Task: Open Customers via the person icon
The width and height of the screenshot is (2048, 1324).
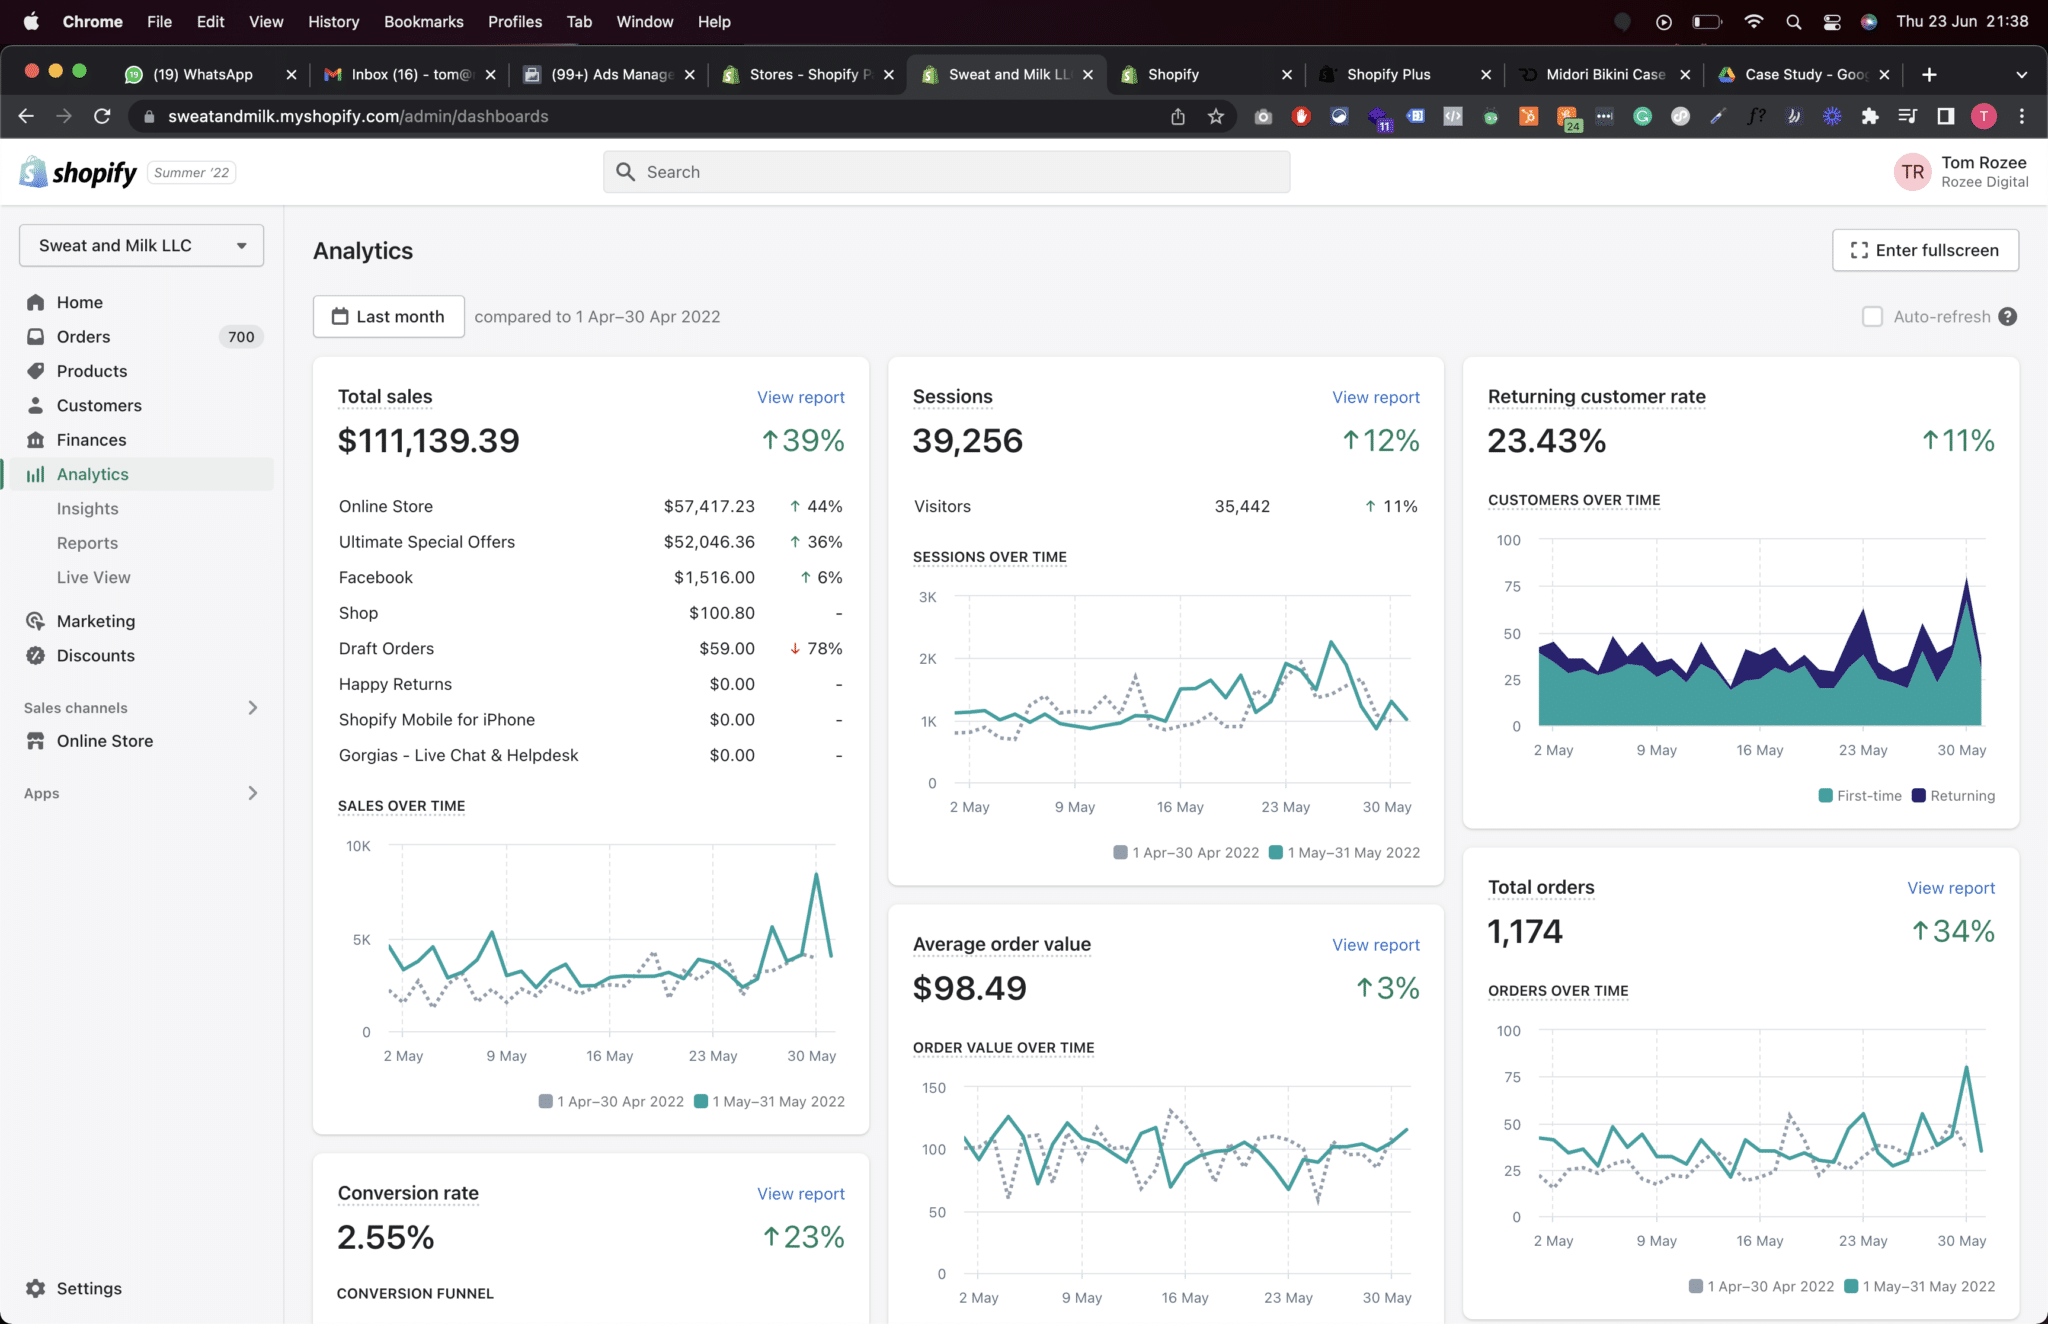Action: [x=36, y=405]
